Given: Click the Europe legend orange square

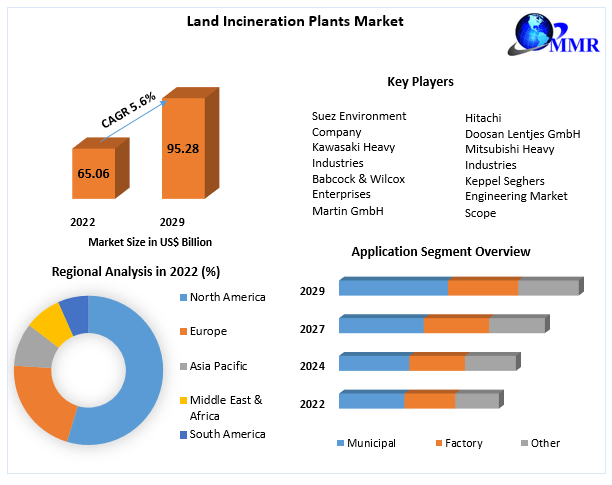Looking at the screenshot, I should click(183, 331).
